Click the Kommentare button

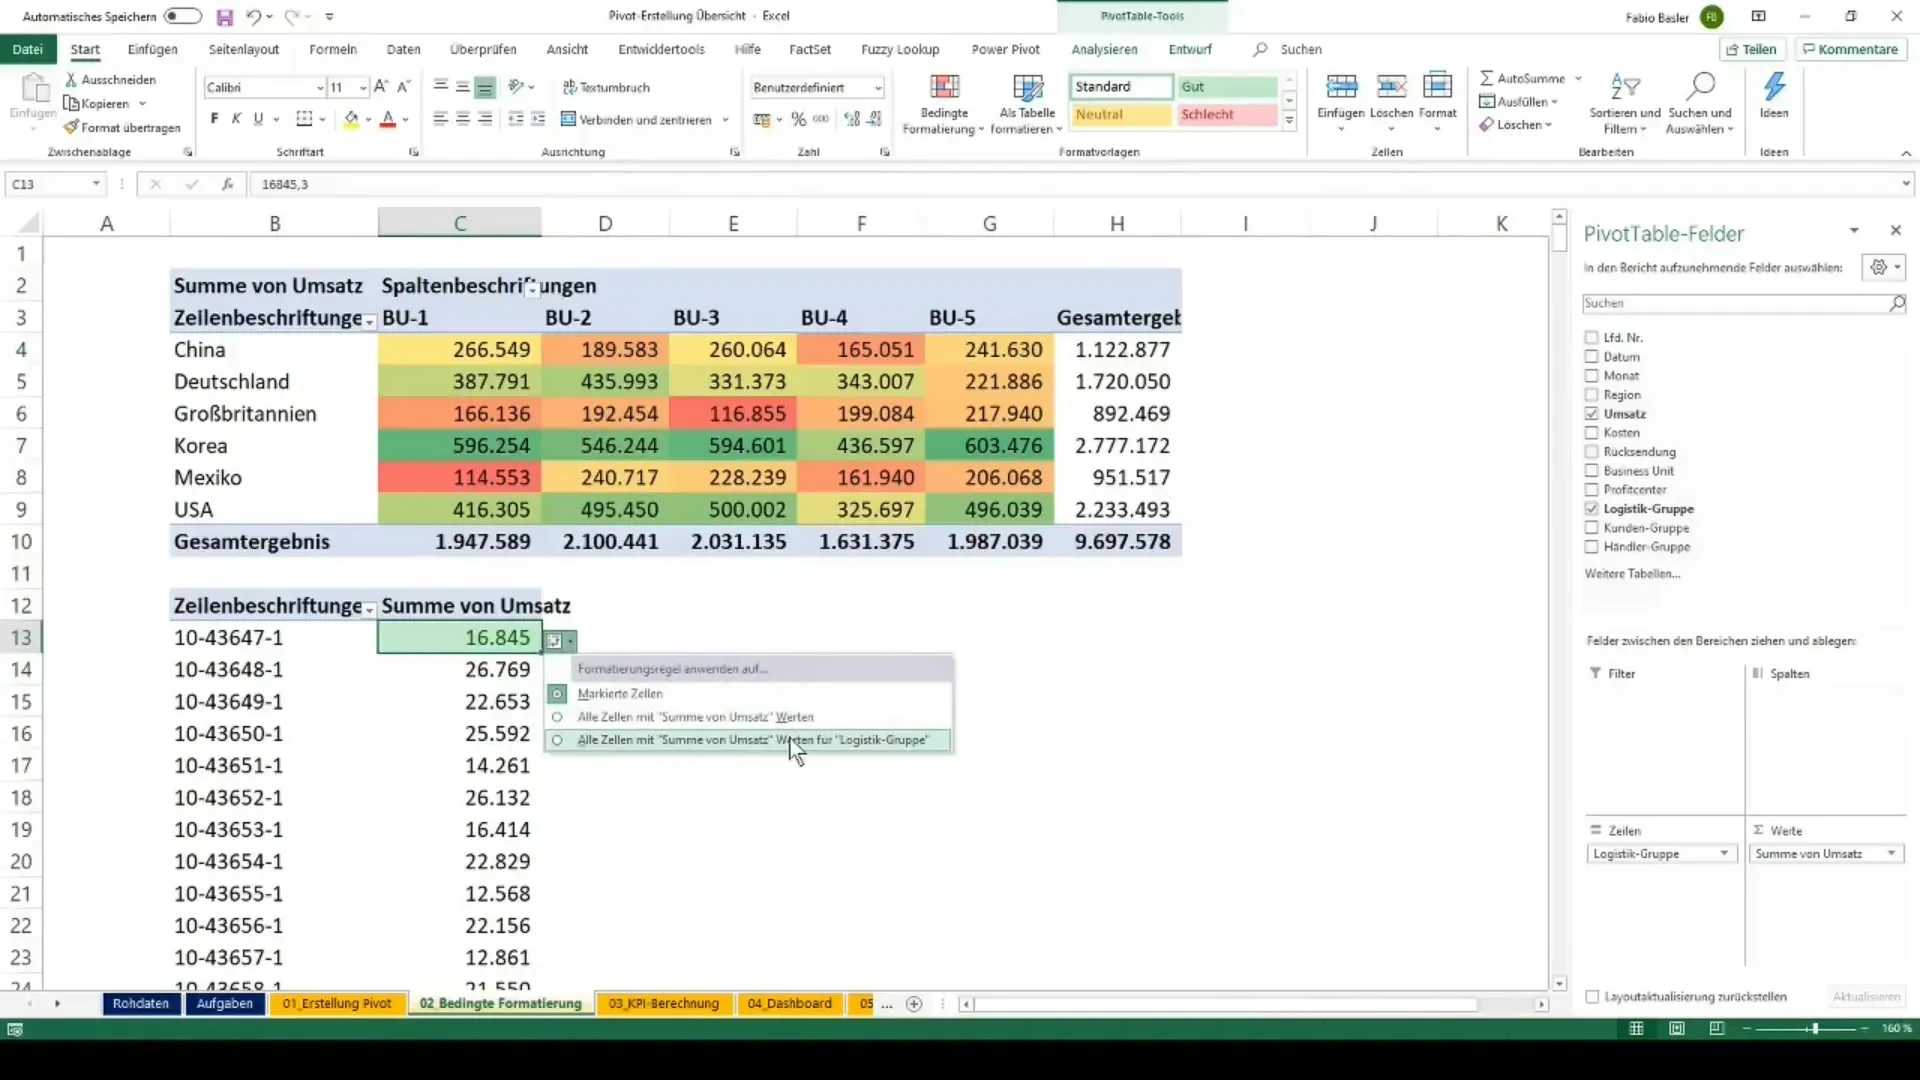tap(1850, 49)
